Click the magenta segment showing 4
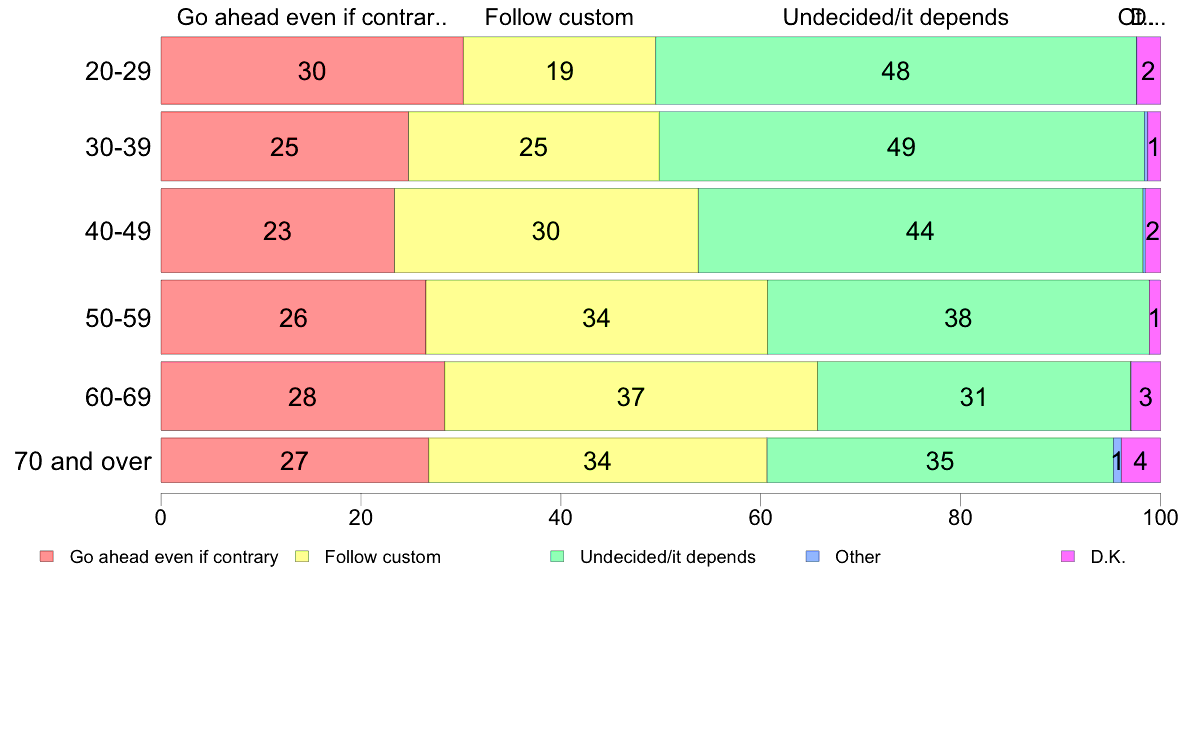This screenshot has height=736, width=1188. [1140, 460]
